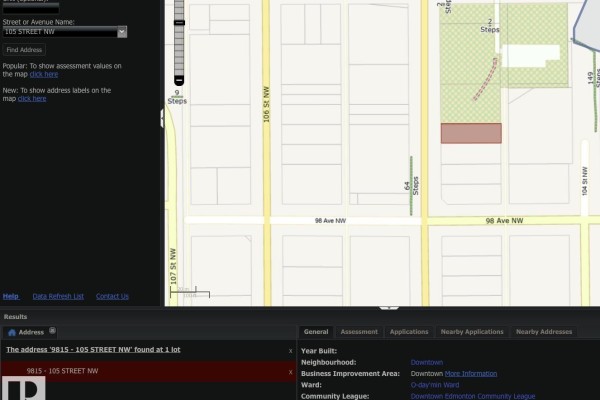Collapse the Results panel via divider handle

389,308
